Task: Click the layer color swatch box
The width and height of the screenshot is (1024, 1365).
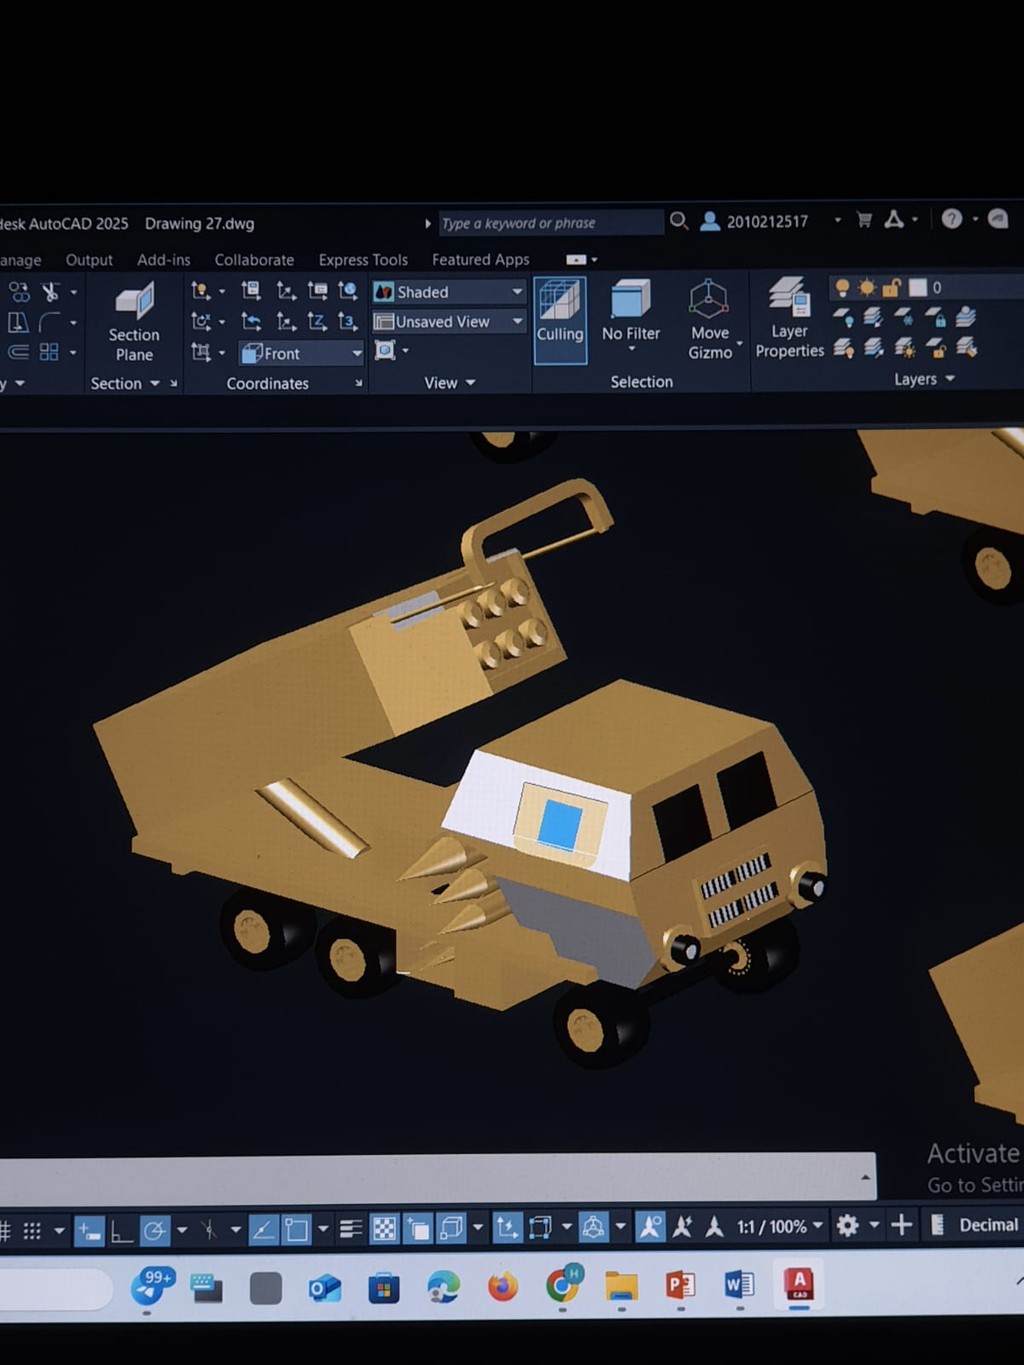Action: (917, 288)
